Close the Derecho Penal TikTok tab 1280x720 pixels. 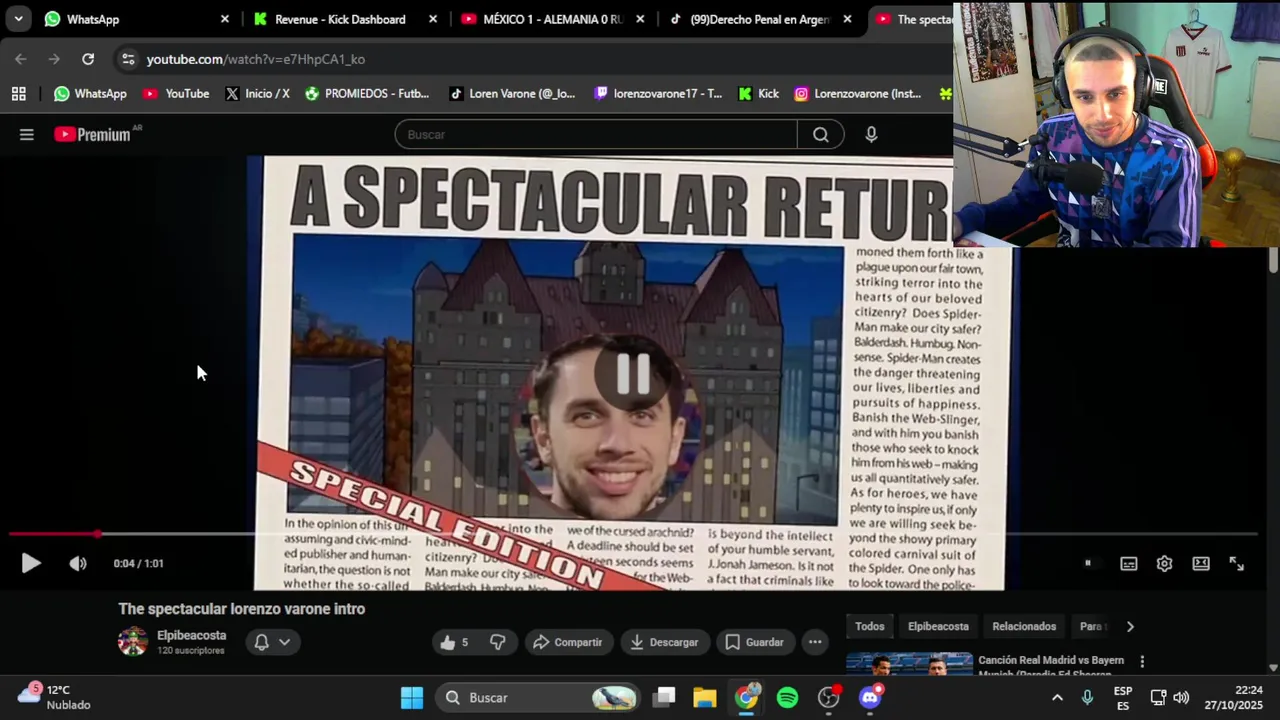click(848, 19)
